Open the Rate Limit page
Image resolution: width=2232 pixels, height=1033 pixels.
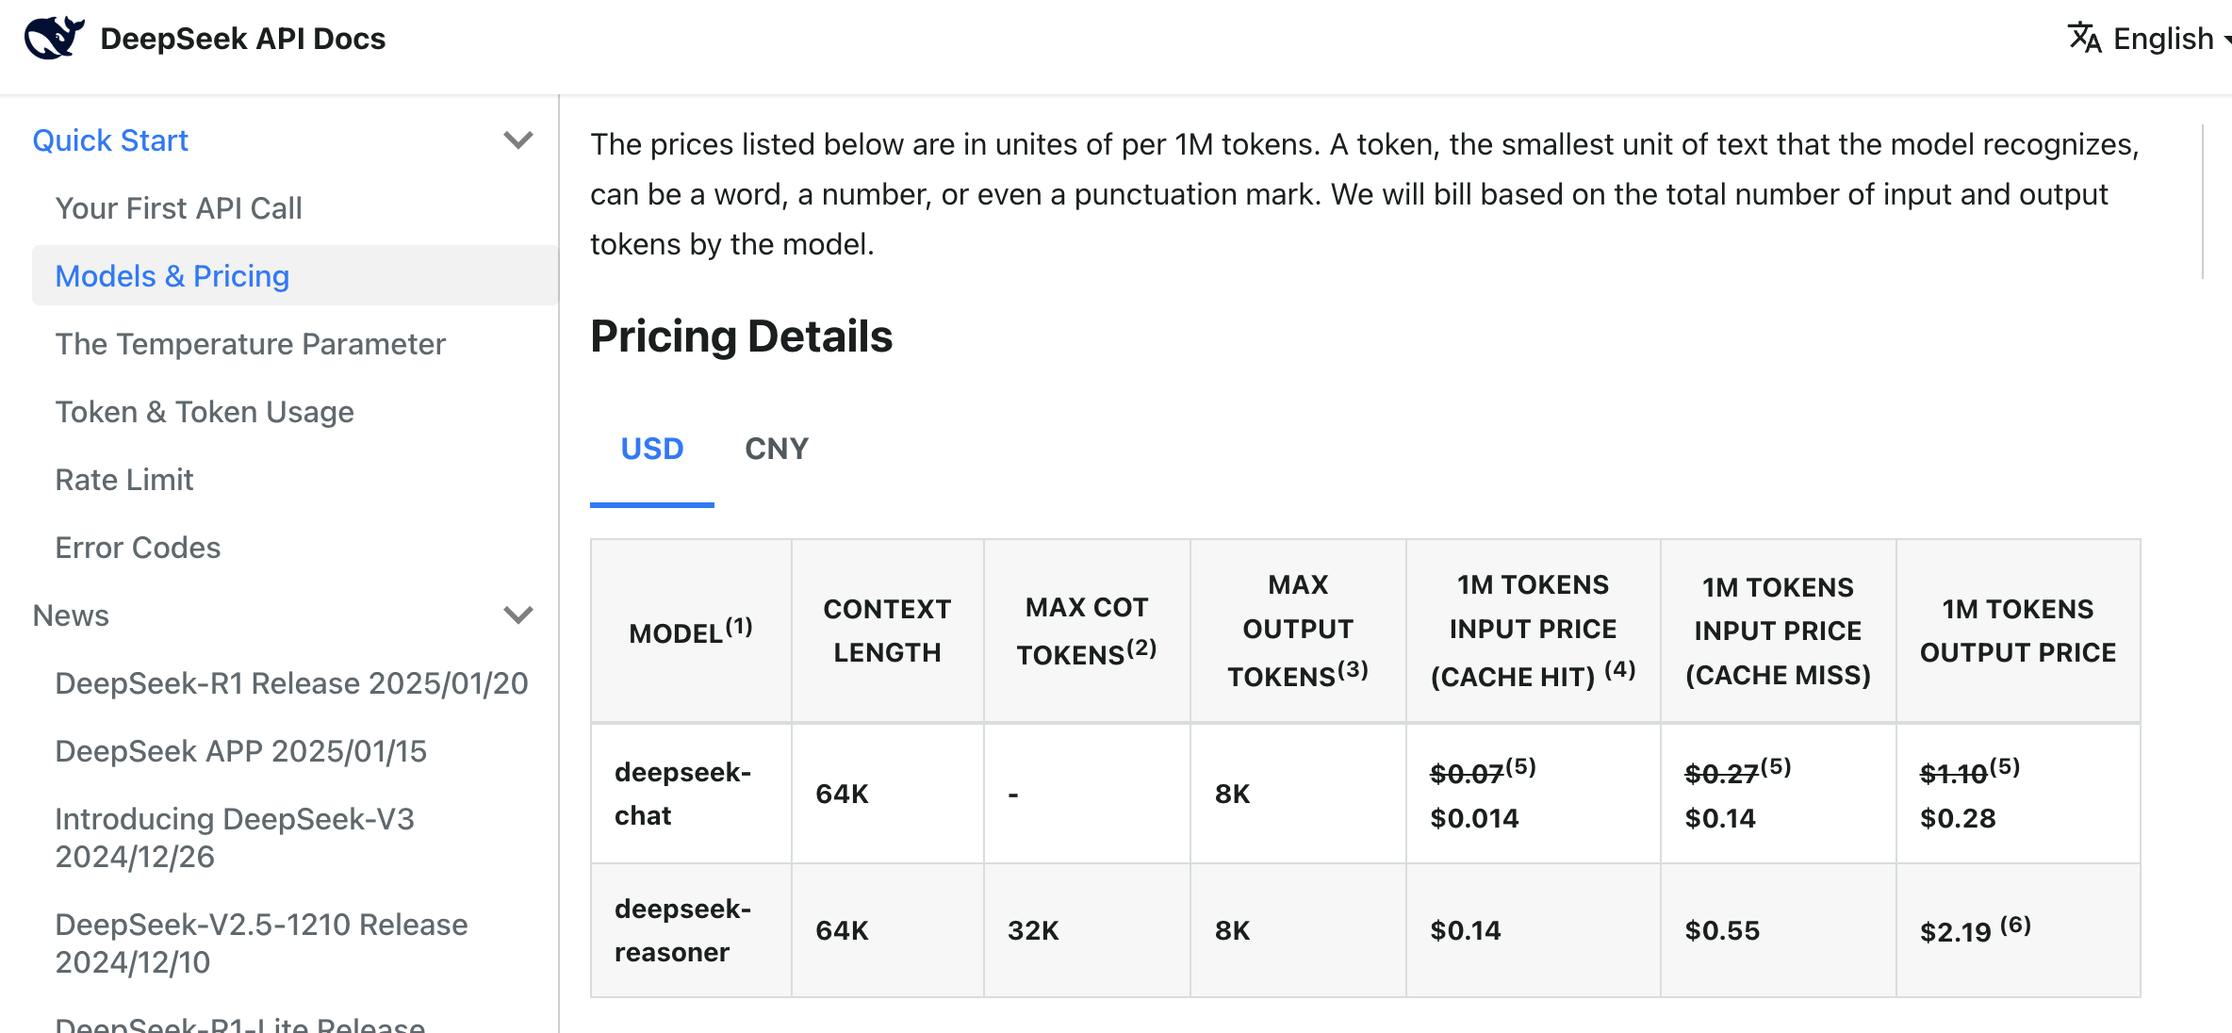pos(124,480)
